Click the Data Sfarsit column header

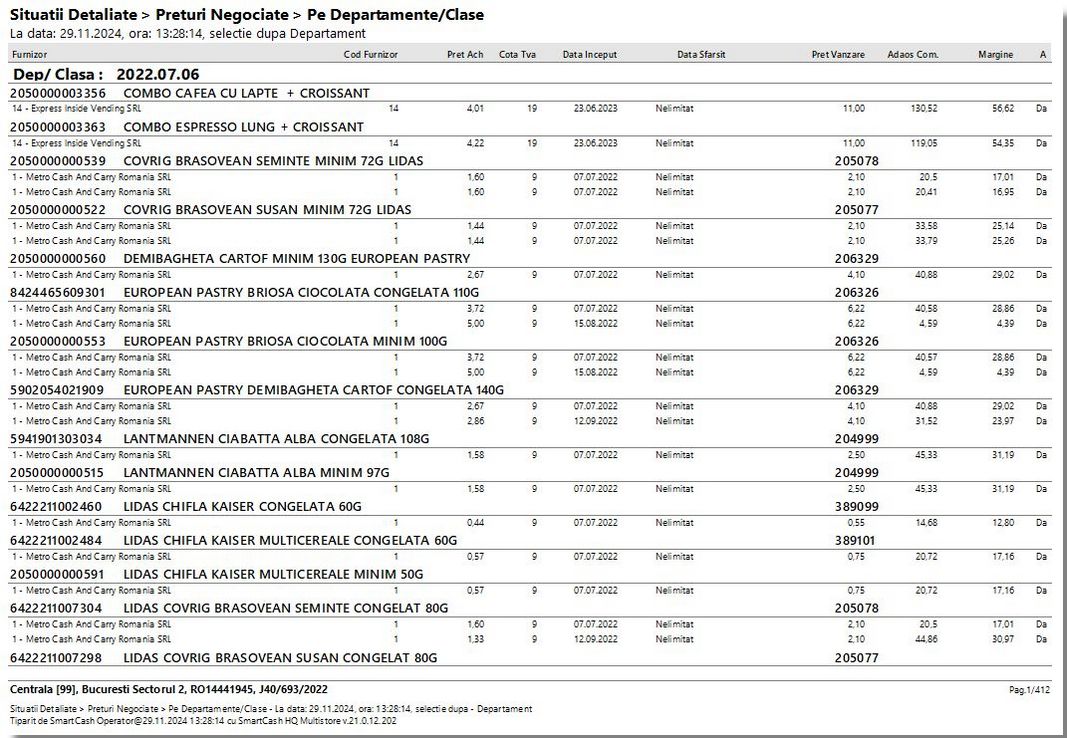coord(701,54)
